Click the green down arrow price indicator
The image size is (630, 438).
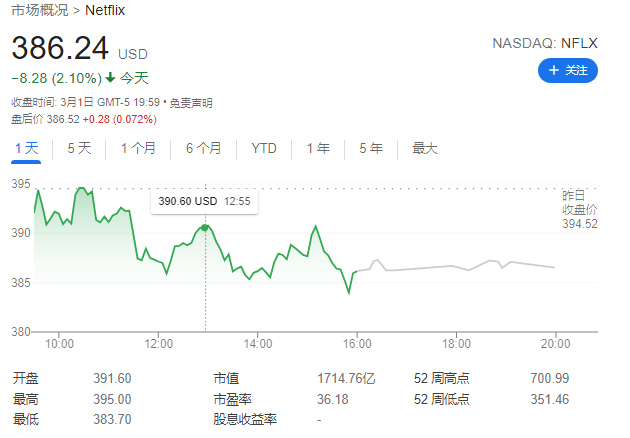[110, 77]
